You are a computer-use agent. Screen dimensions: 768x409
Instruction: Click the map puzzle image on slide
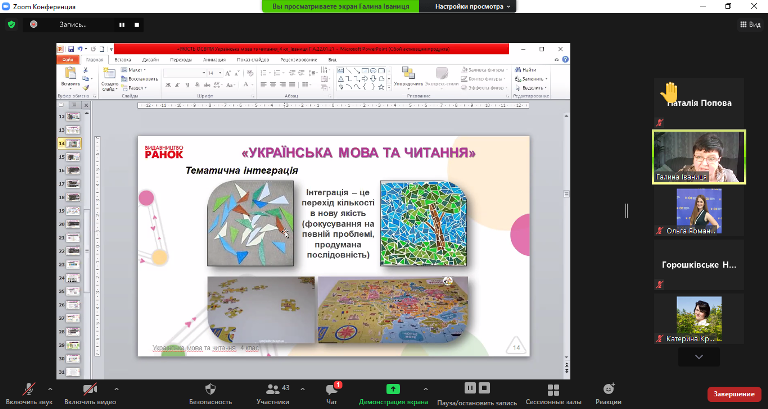[x=393, y=309]
